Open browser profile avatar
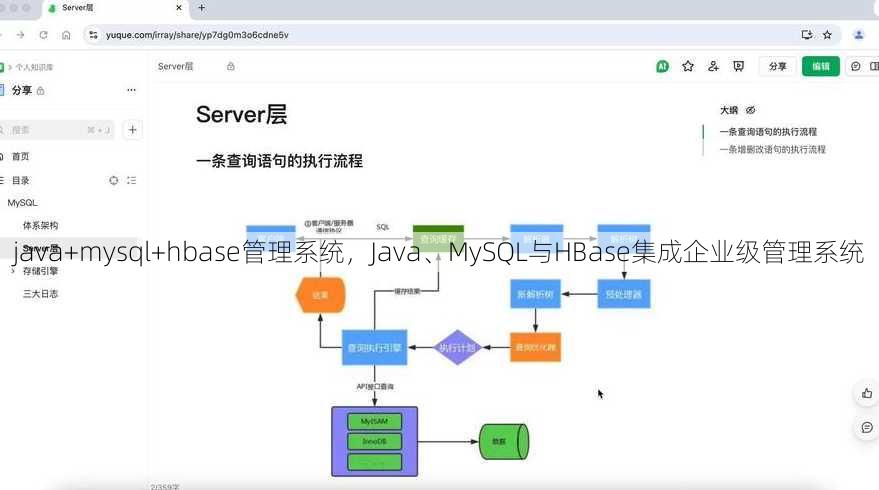The width and height of the screenshot is (879, 490). click(859, 35)
